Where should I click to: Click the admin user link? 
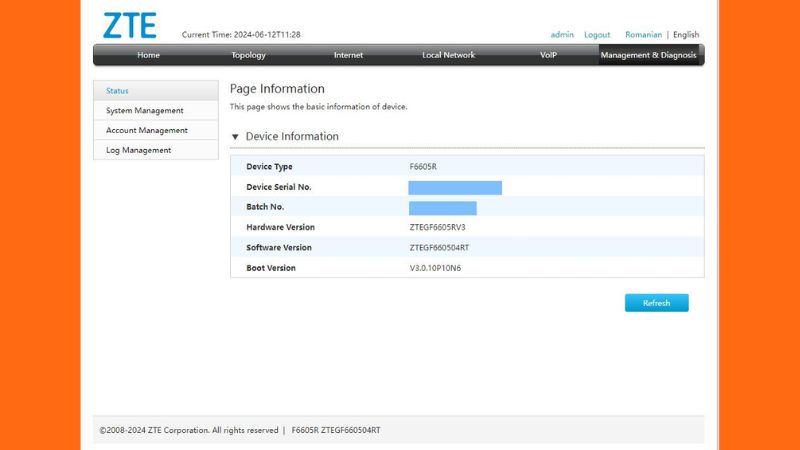tap(562, 35)
